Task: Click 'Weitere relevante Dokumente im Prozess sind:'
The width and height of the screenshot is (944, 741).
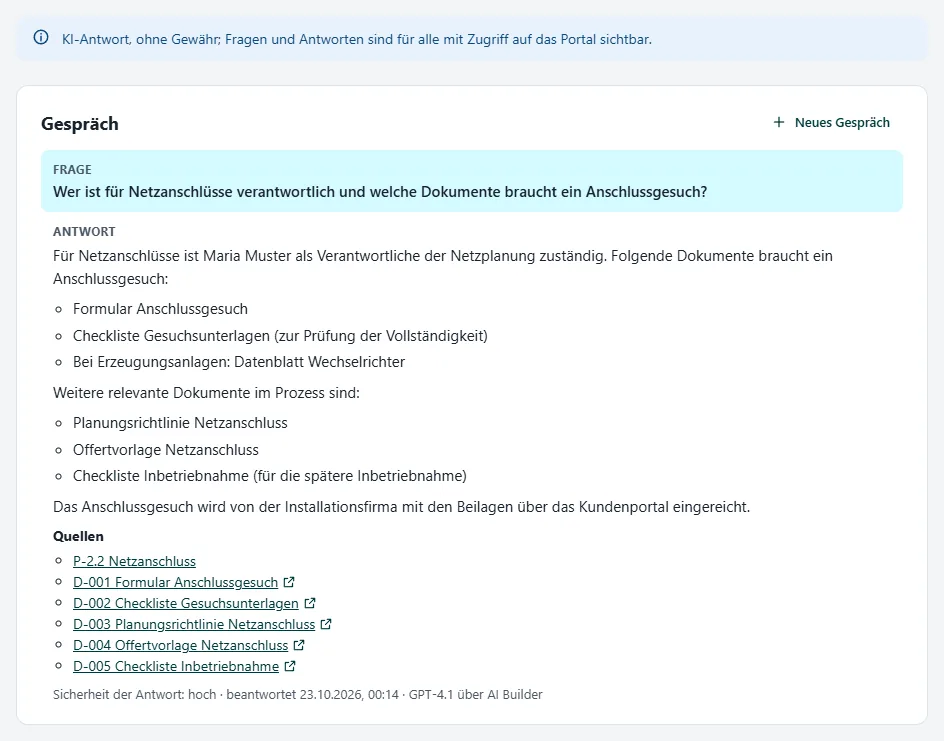Action: click(206, 393)
